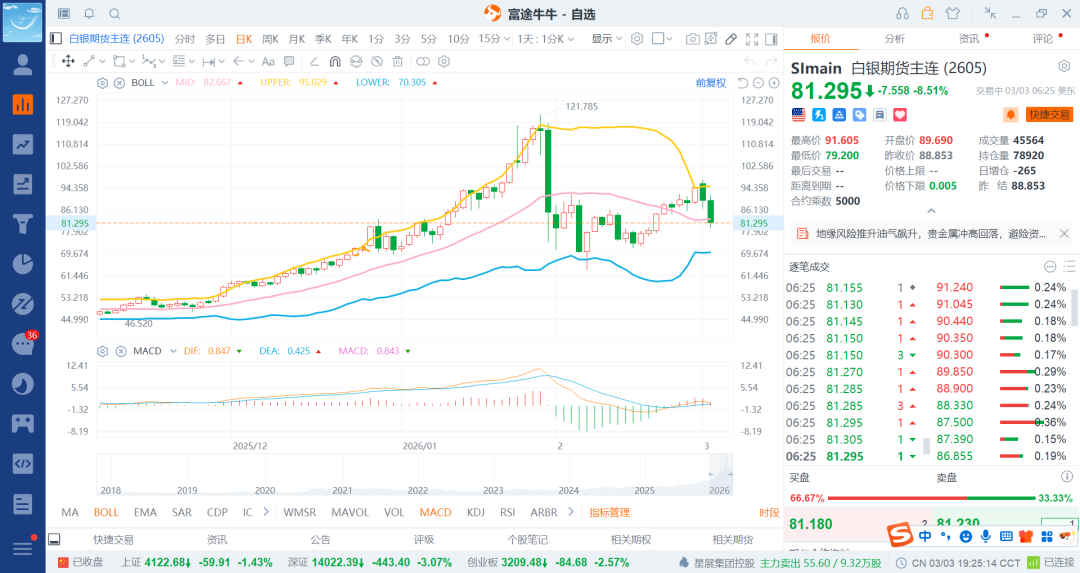Viewport: 1080px width, 573px height.
Task: Open the 显示 display dropdown
Action: click(x=606, y=39)
